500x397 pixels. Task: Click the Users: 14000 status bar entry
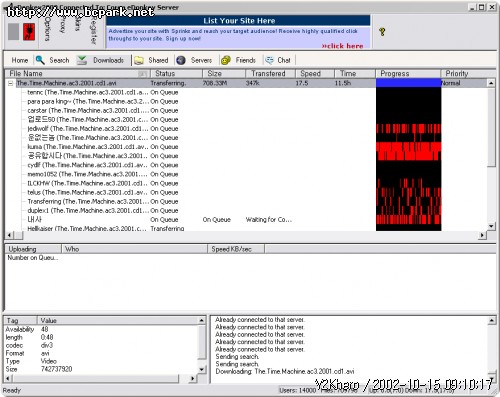point(297,390)
